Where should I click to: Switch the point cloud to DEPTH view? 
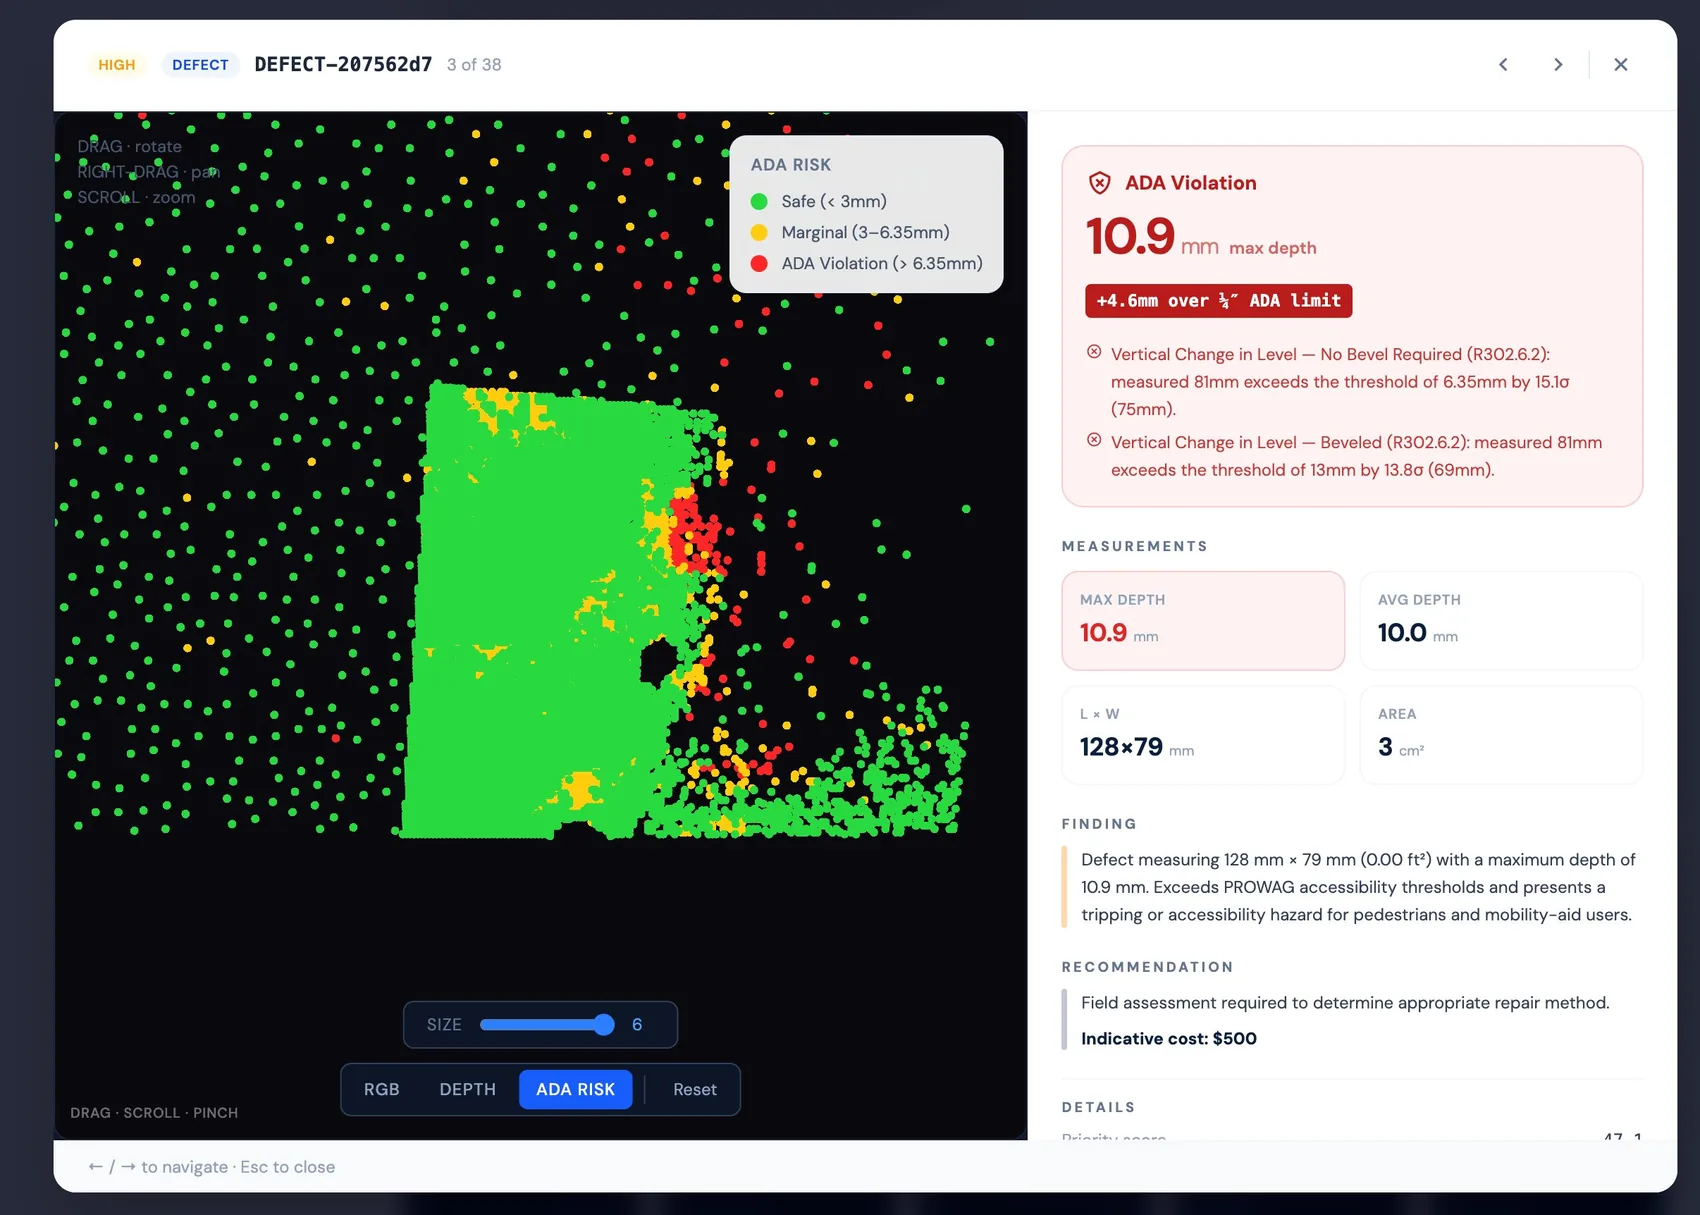click(467, 1089)
